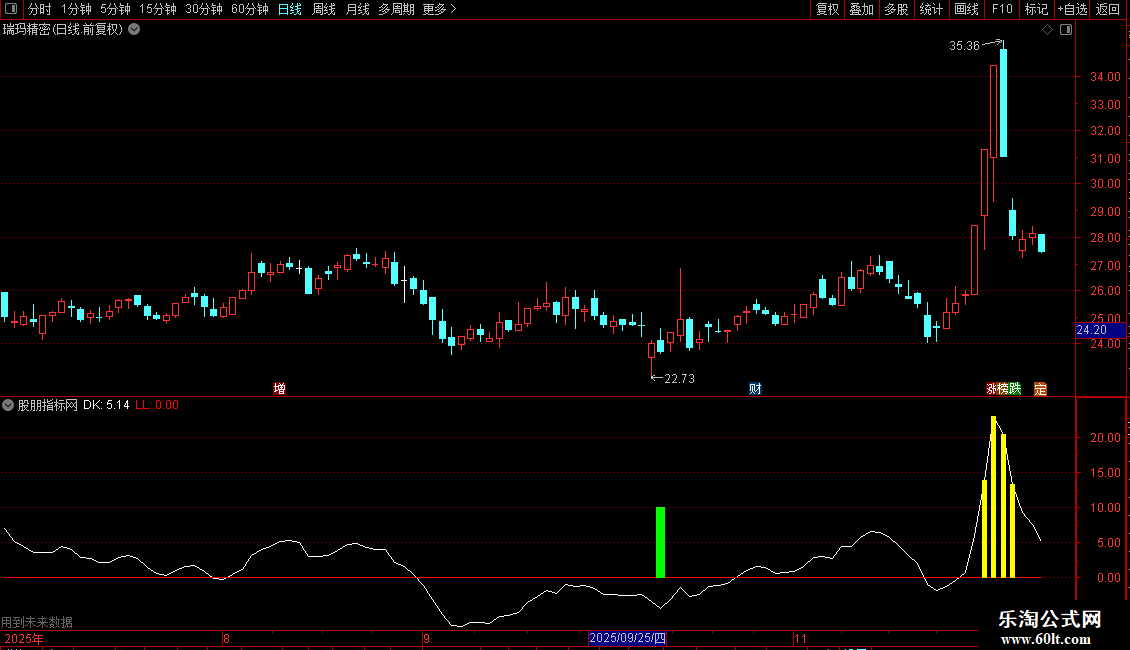Click the 增 event marker on chart
1130x650 pixels.
coord(280,388)
